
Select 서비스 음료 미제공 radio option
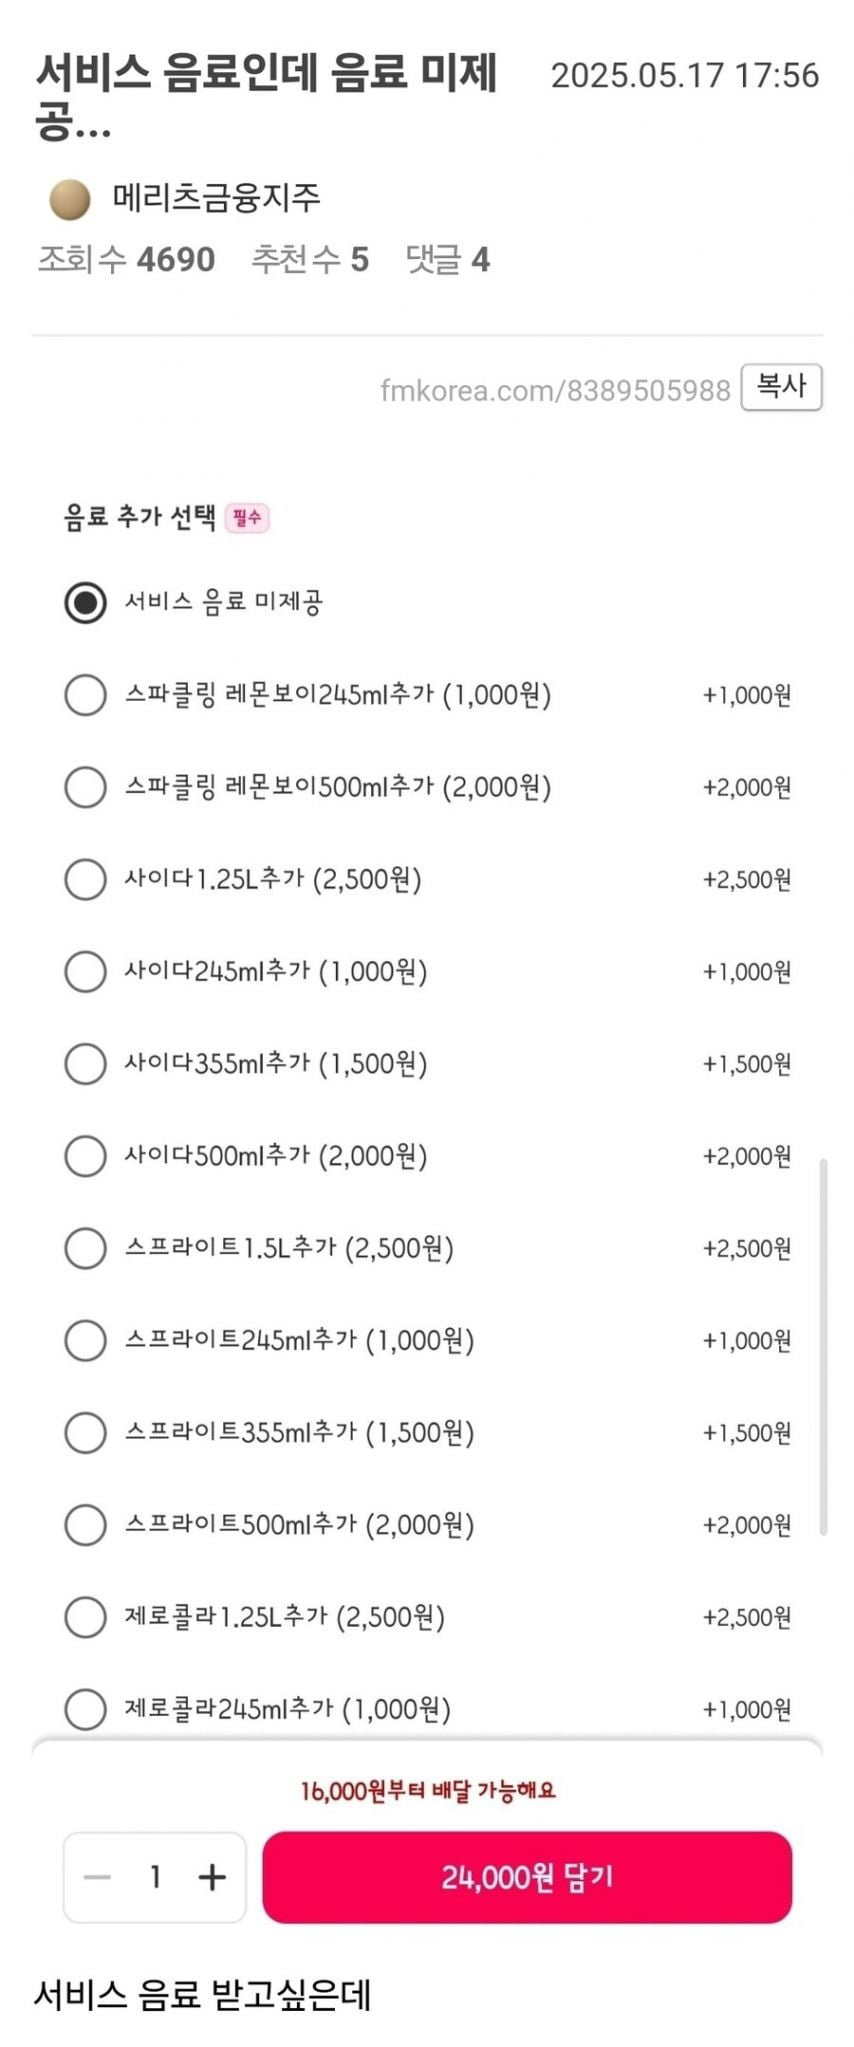click(x=86, y=602)
